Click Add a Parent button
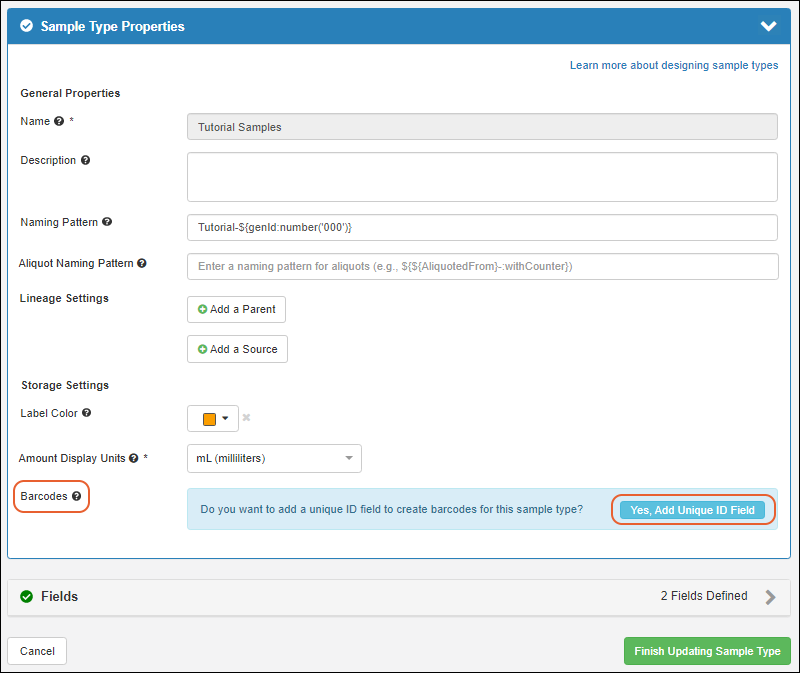The width and height of the screenshot is (800, 673). tap(236, 310)
